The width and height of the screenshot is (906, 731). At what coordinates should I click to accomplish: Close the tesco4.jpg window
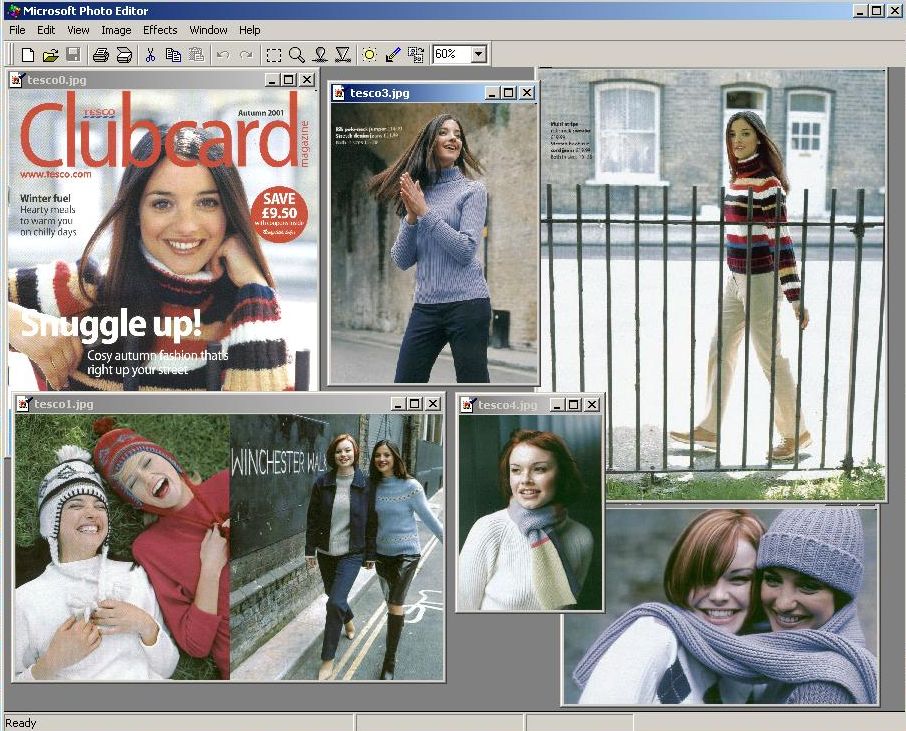pyautogui.click(x=592, y=405)
